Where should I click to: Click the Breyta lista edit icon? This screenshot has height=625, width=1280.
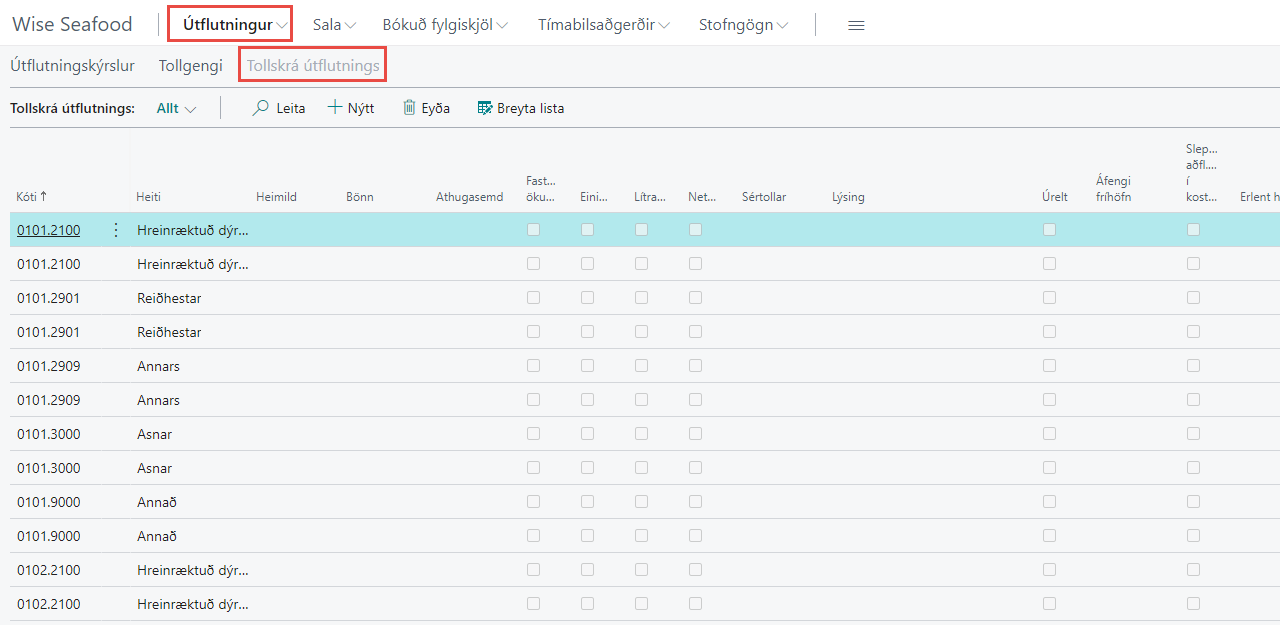(485, 108)
